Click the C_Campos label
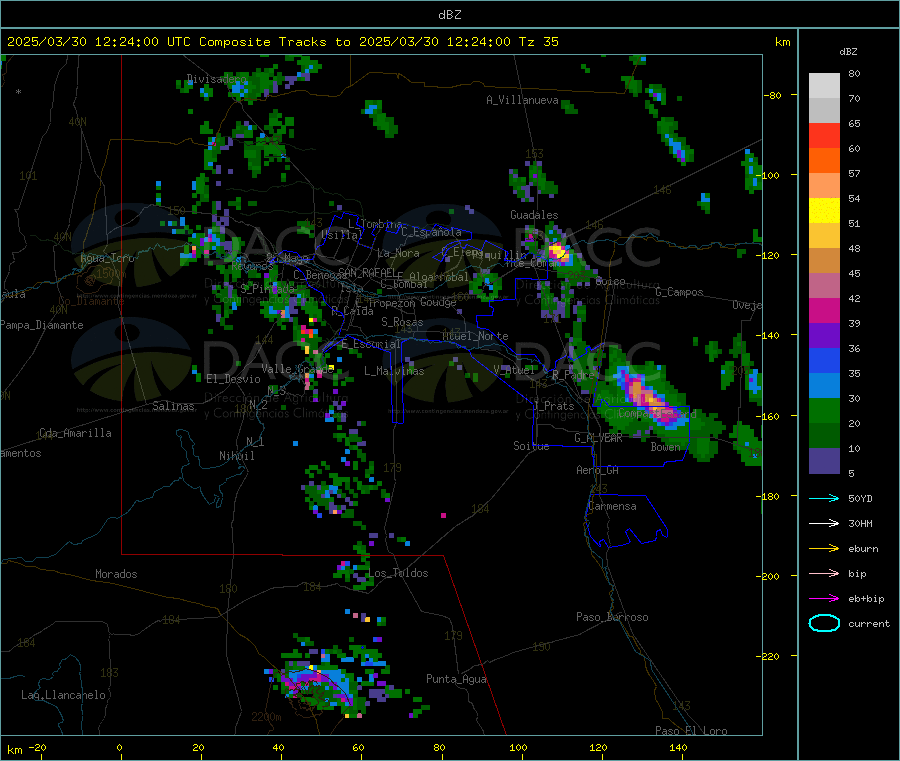 tap(679, 292)
